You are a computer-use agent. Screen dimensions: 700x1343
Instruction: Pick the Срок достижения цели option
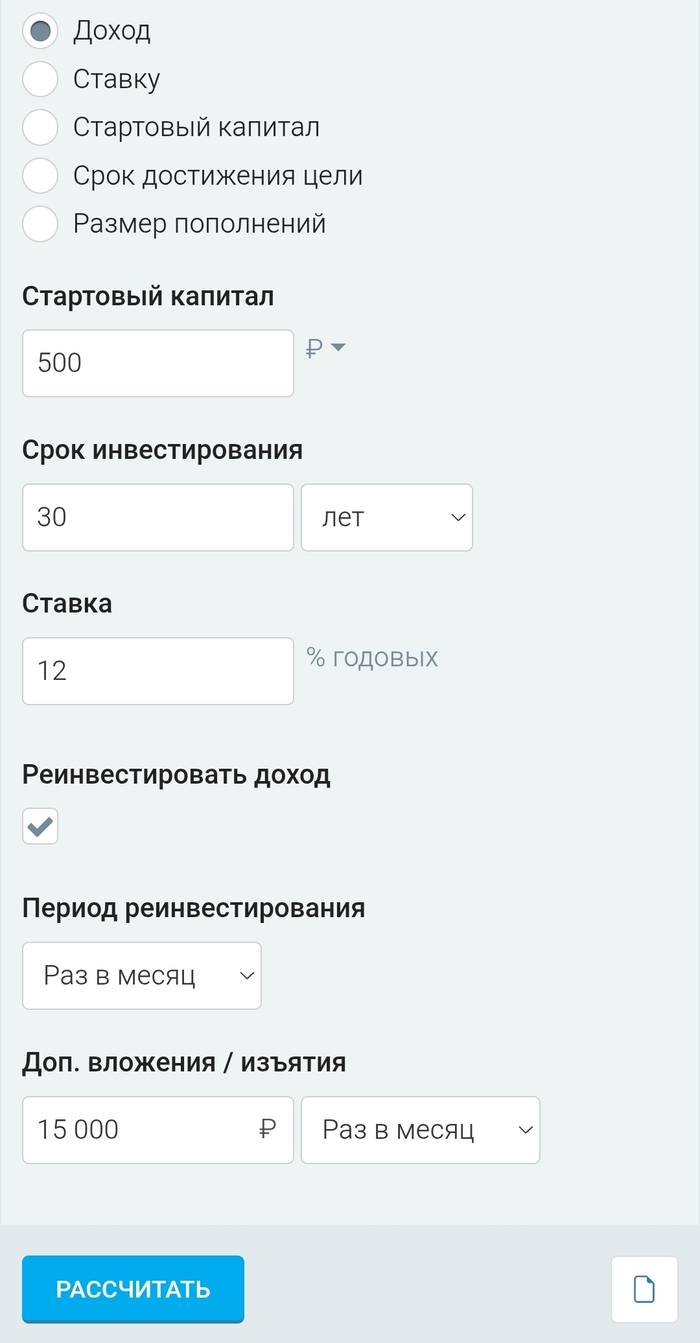40,176
